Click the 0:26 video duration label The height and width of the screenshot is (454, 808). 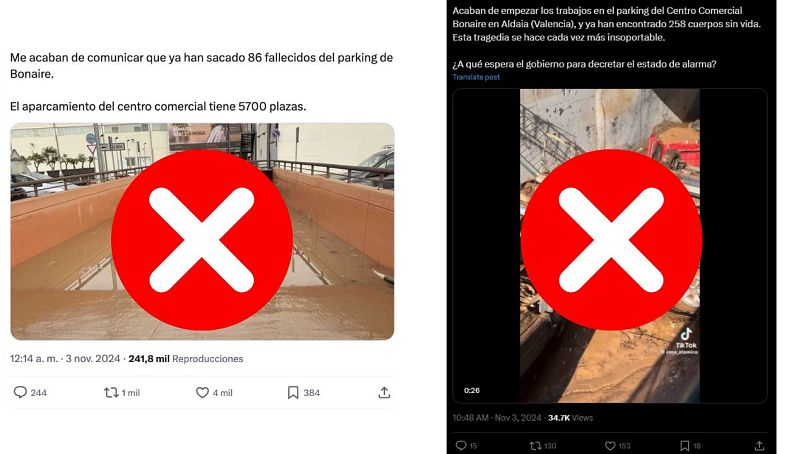tap(472, 390)
